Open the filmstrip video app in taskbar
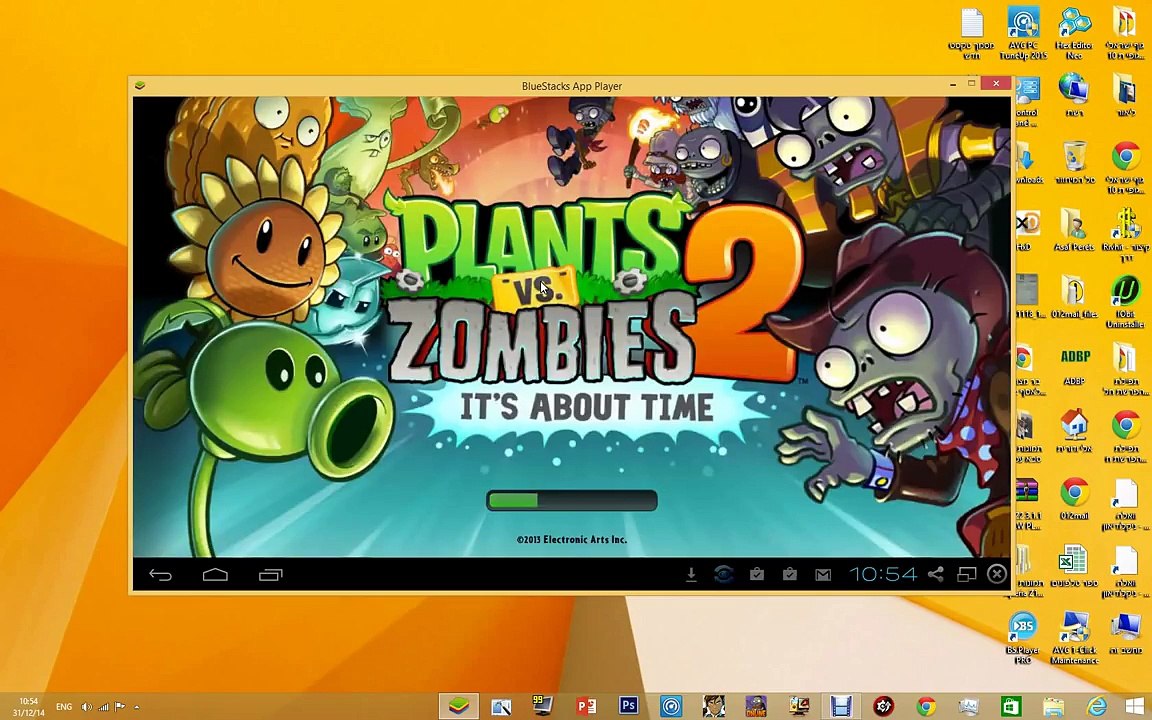 [x=841, y=707]
